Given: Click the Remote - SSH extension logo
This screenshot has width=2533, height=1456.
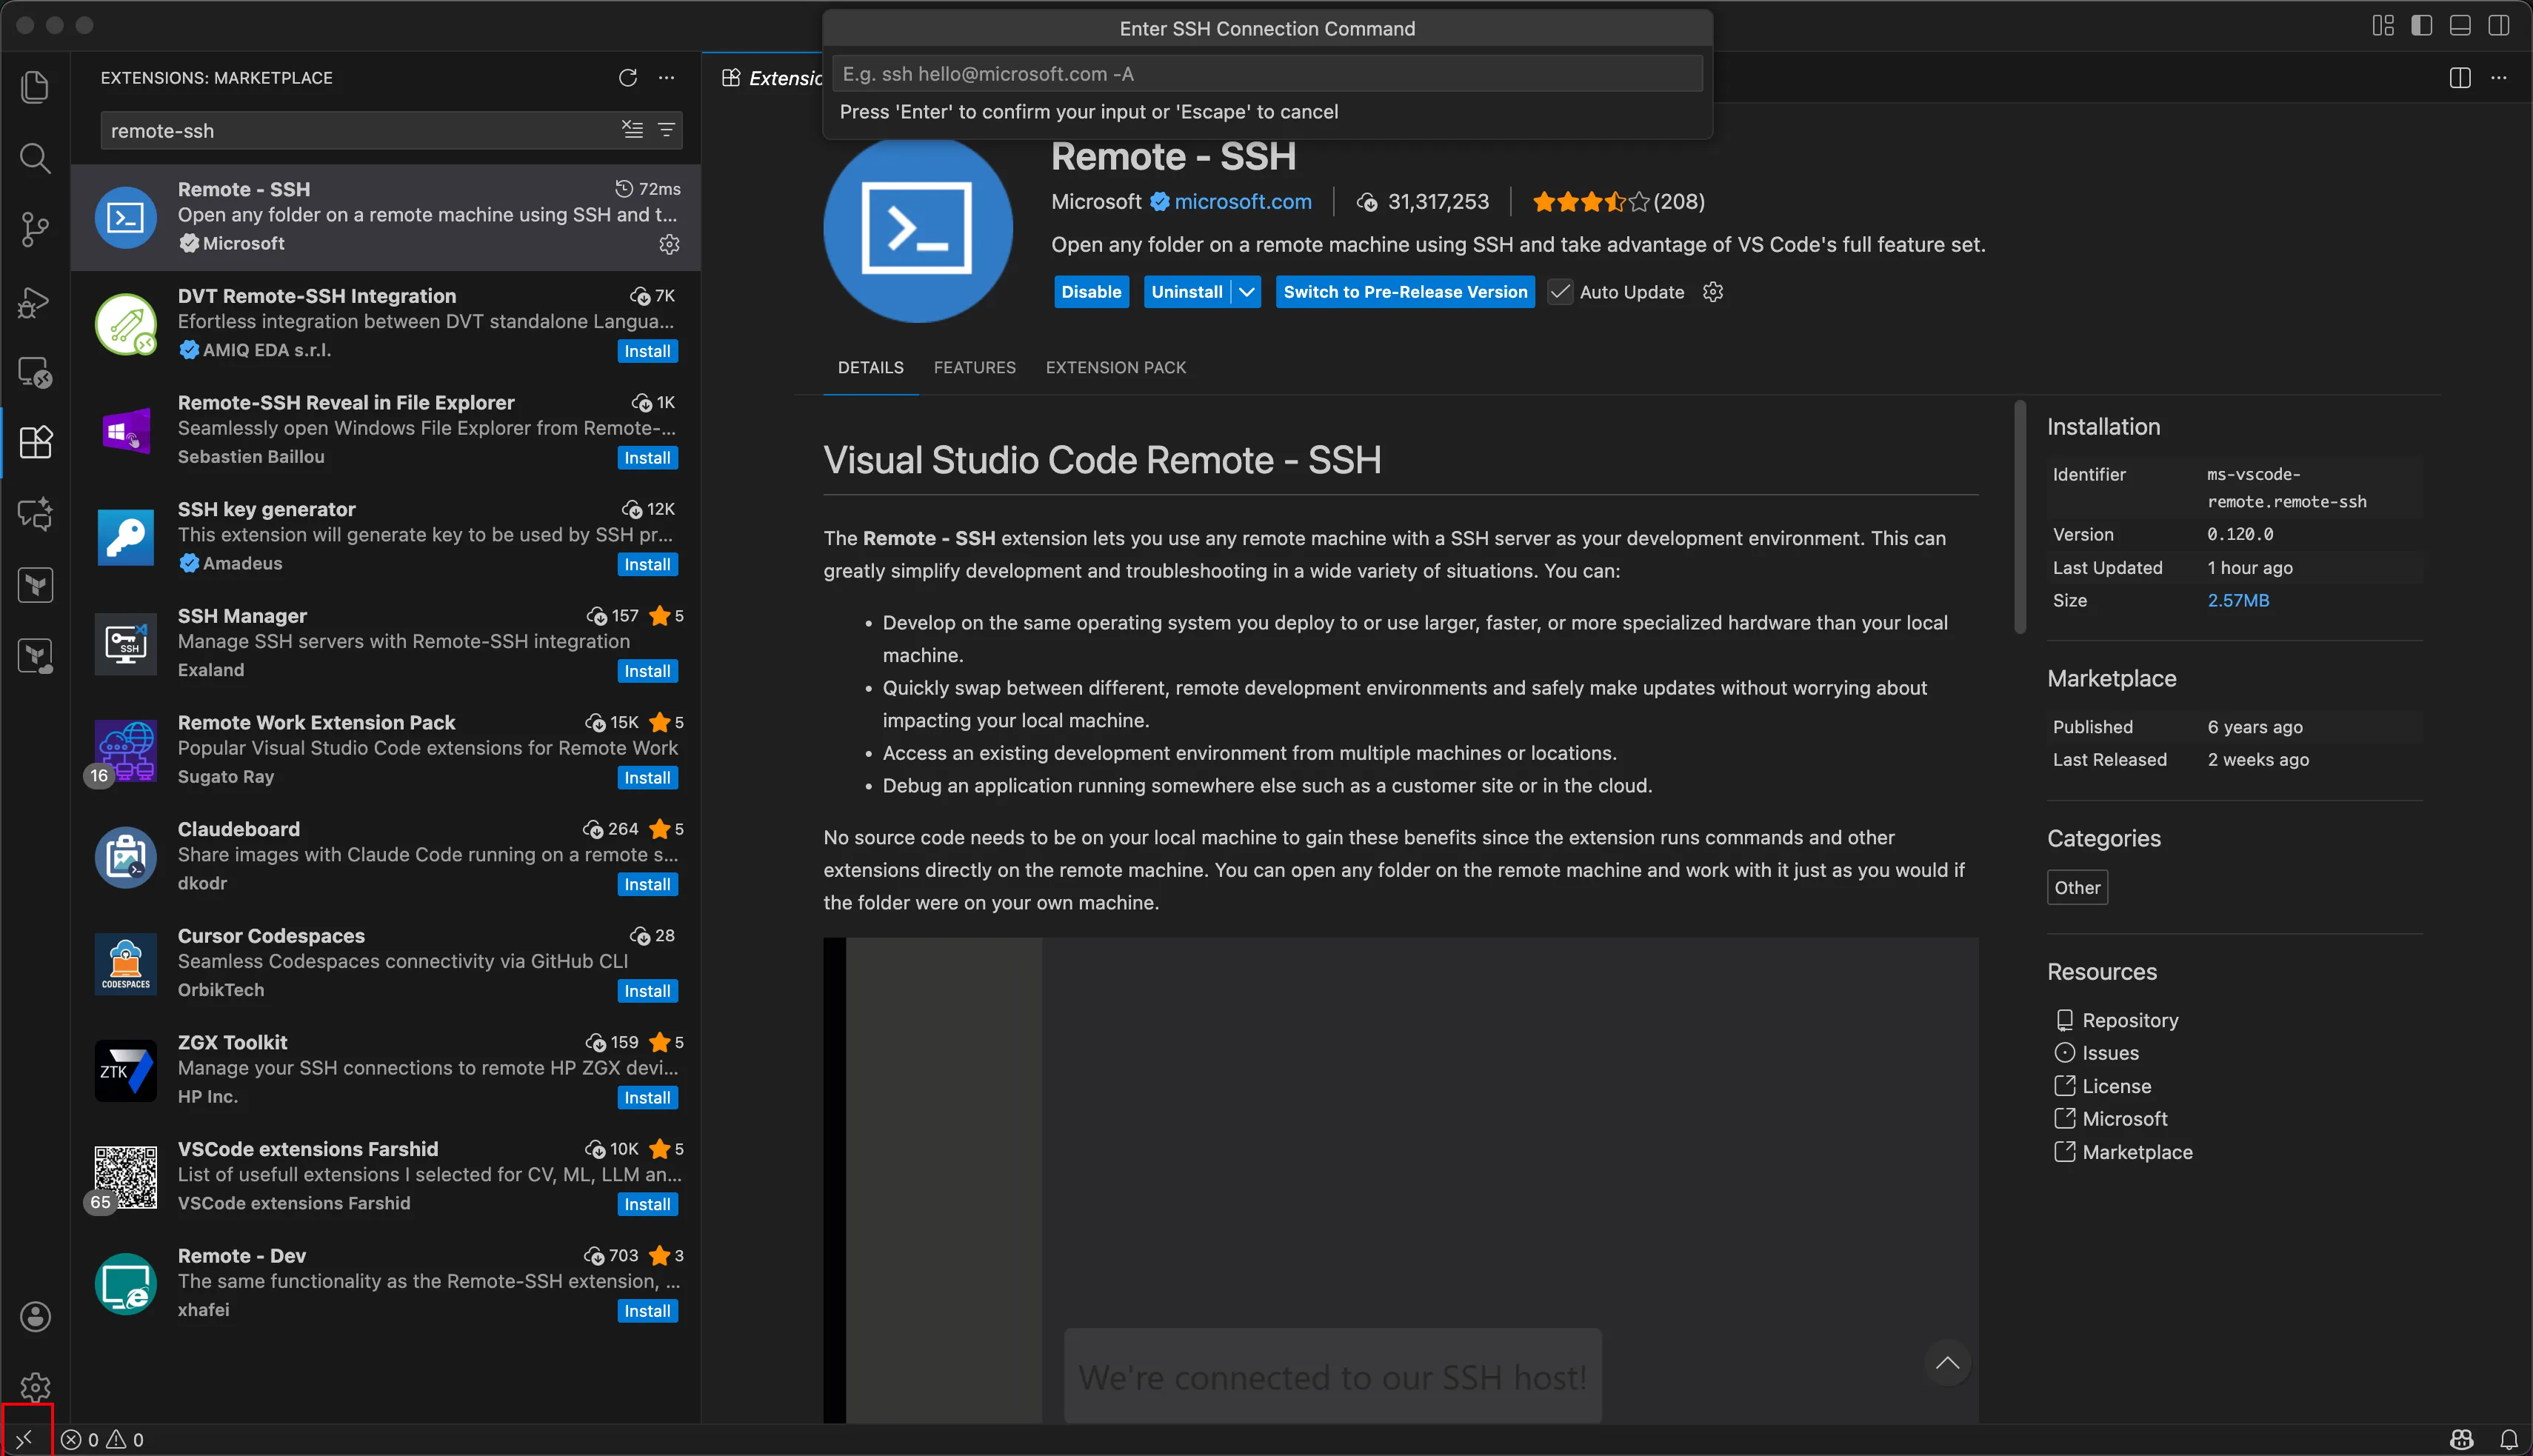Looking at the screenshot, I should 917,229.
